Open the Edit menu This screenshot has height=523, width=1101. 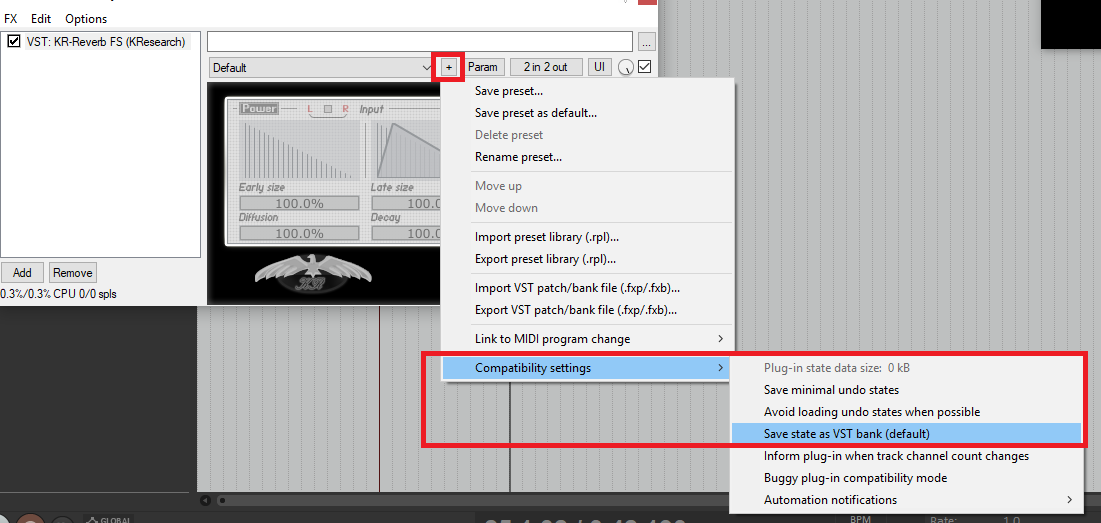(x=41, y=19)
